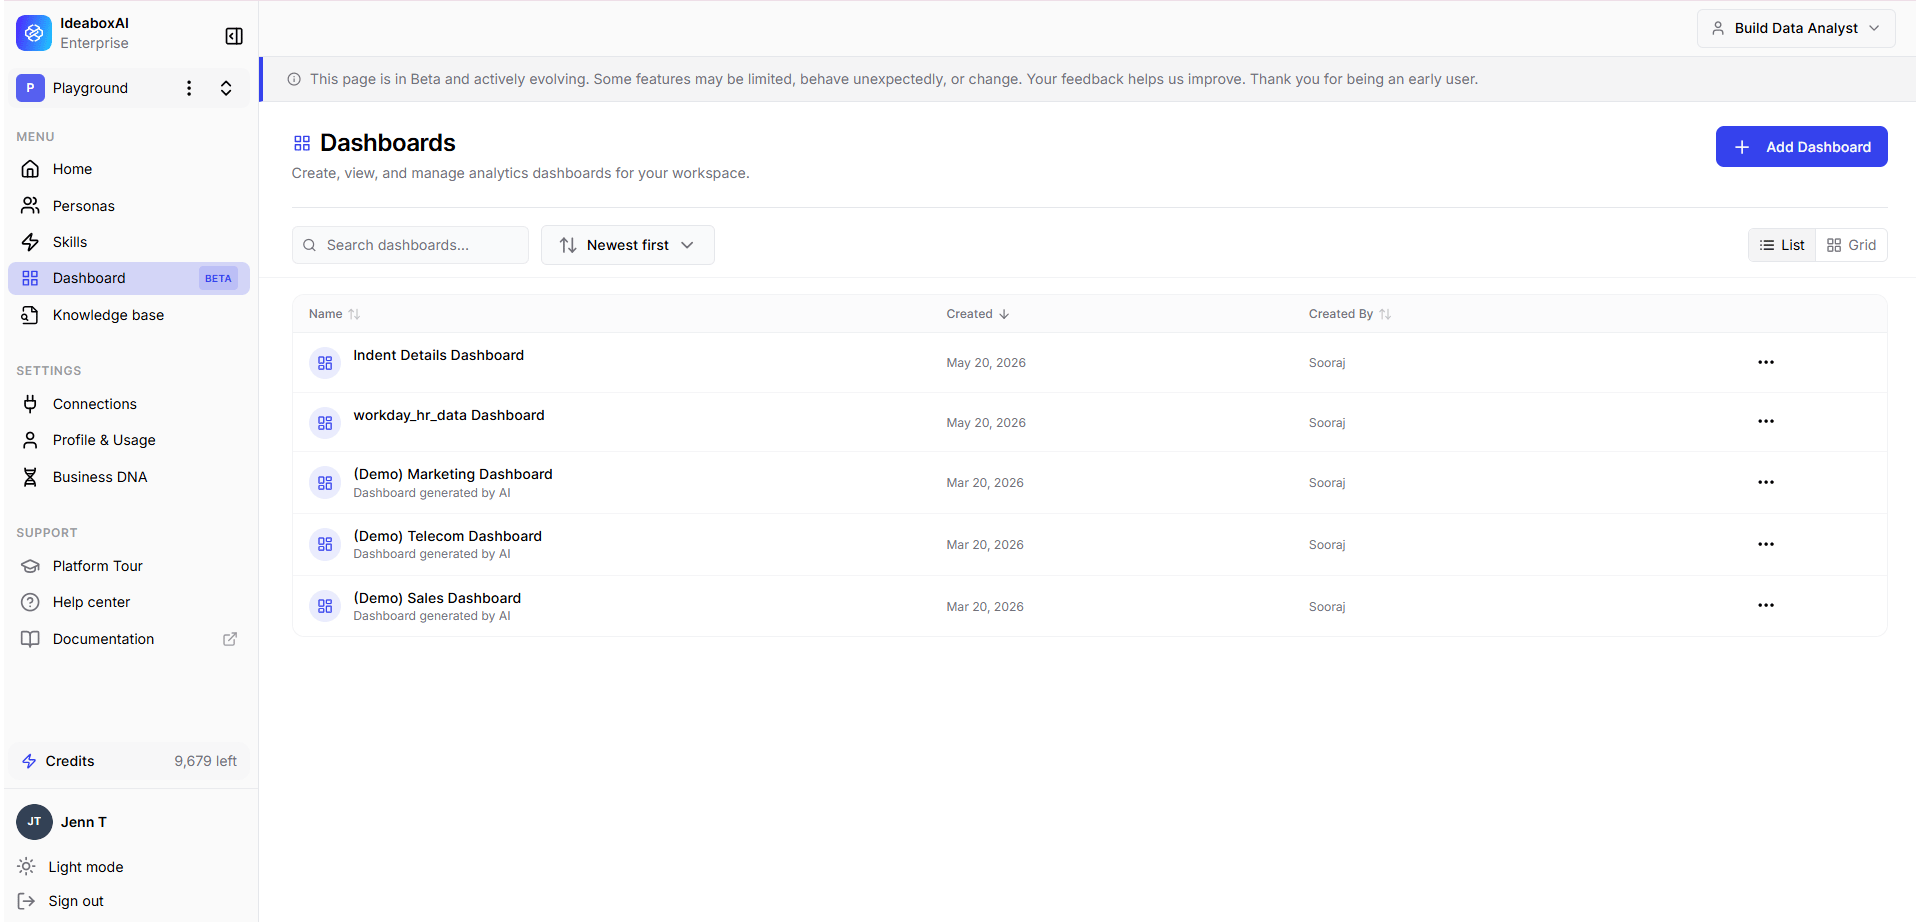Click the IdeaboxAI logo icon
This screenshot has width=1920, height=922.
[34, 33]
